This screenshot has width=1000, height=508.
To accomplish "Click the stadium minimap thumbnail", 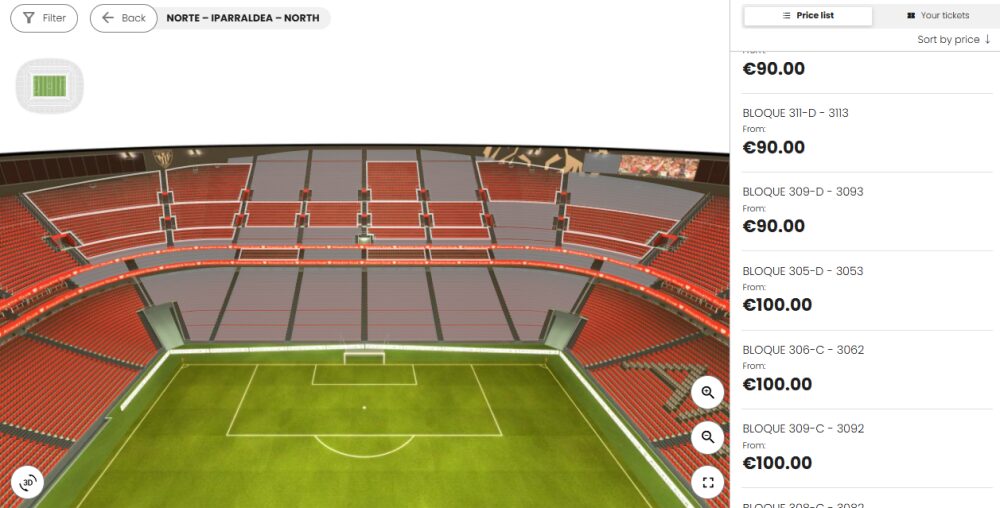I will [50, 86].
